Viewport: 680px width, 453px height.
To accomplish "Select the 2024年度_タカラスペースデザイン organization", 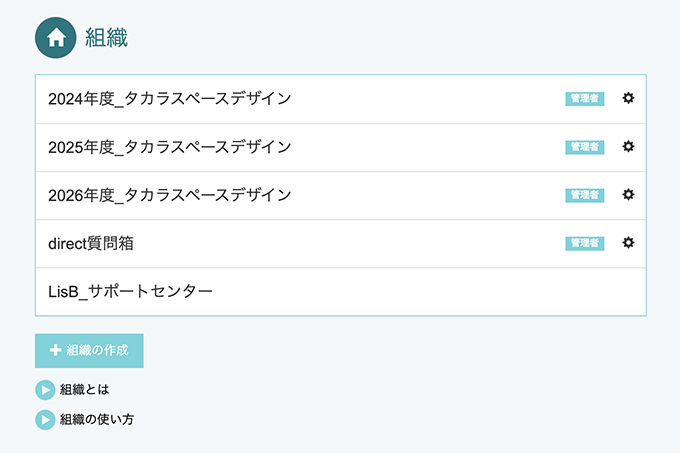I will 170,99.
